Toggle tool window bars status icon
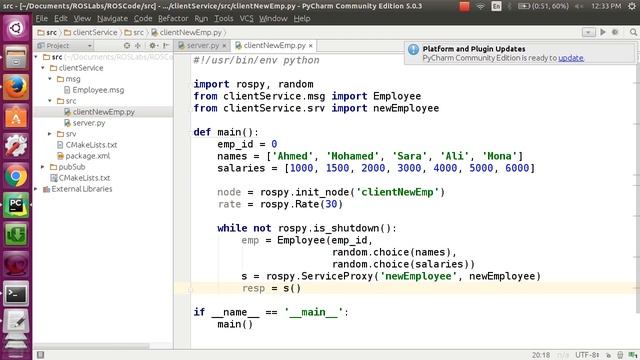This screenshot has height=360, width=640. point(40,355)
